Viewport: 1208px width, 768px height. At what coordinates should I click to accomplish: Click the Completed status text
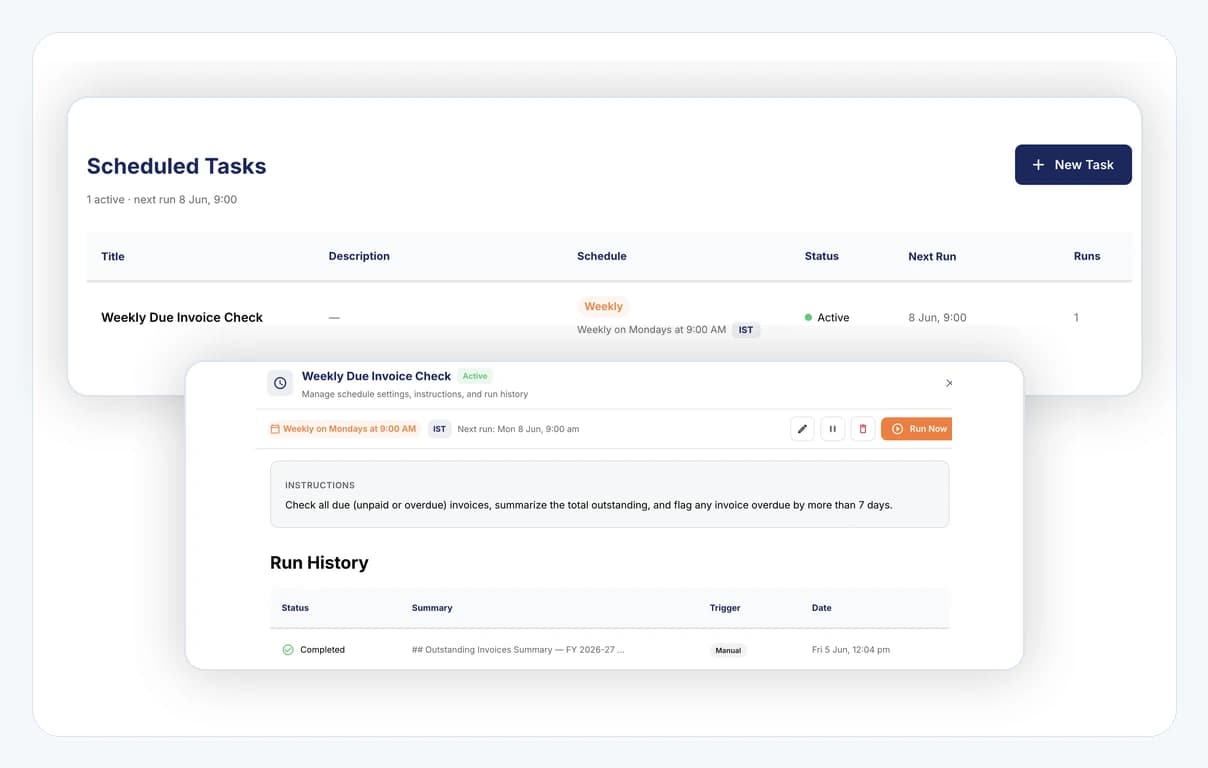click(x=322, y=650)
